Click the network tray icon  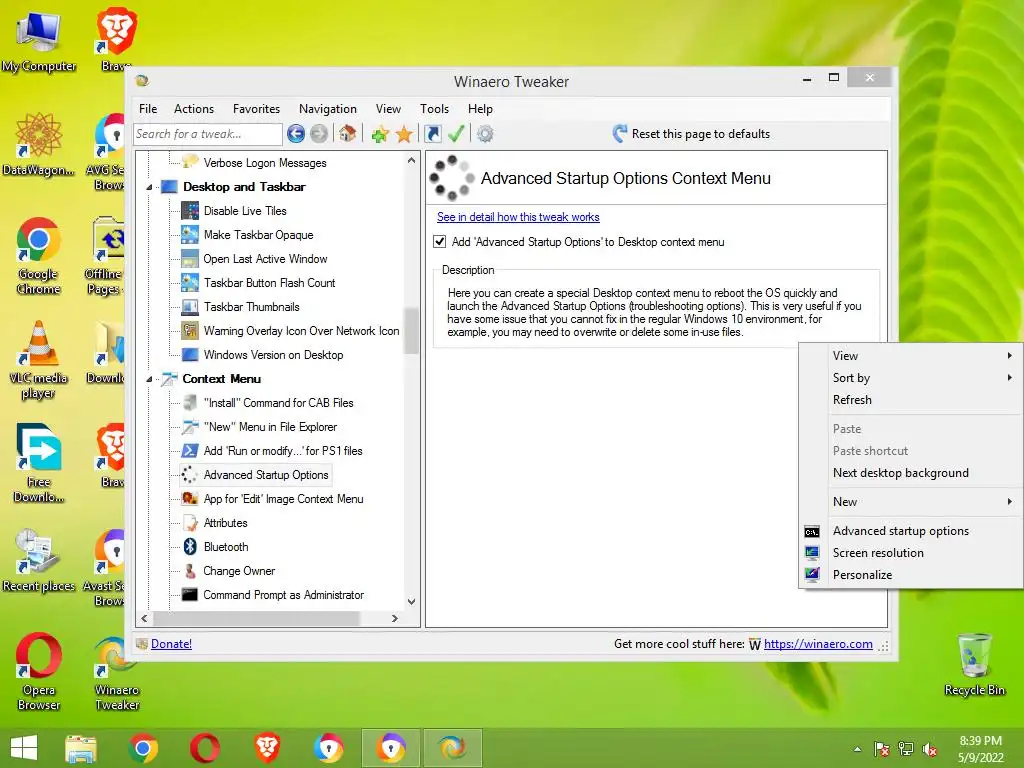[906, 749]
